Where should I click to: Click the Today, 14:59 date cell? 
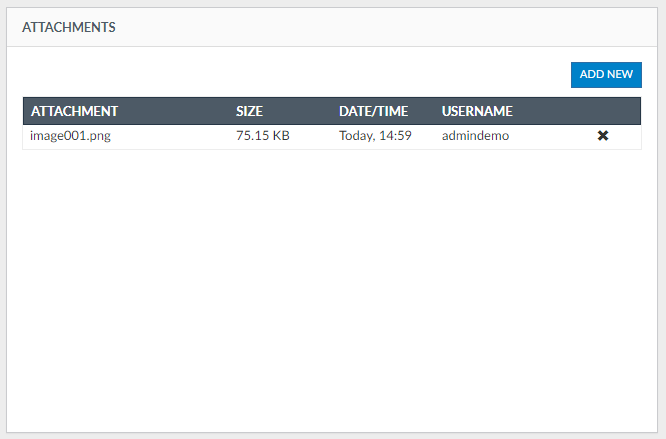click(x=375, y=136)
